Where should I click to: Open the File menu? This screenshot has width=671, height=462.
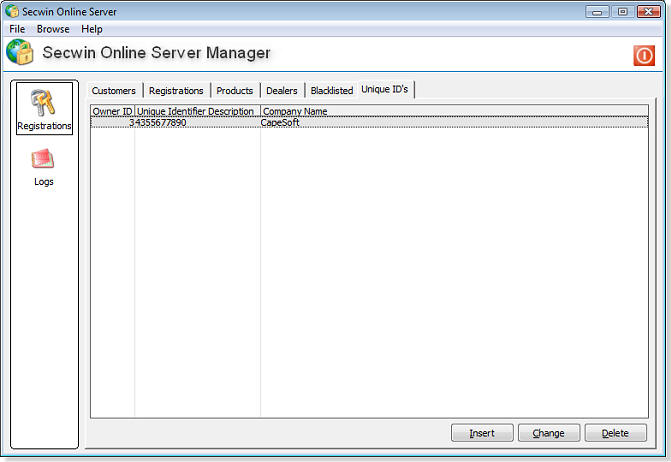pyautogui.click(x=17, y=29)
